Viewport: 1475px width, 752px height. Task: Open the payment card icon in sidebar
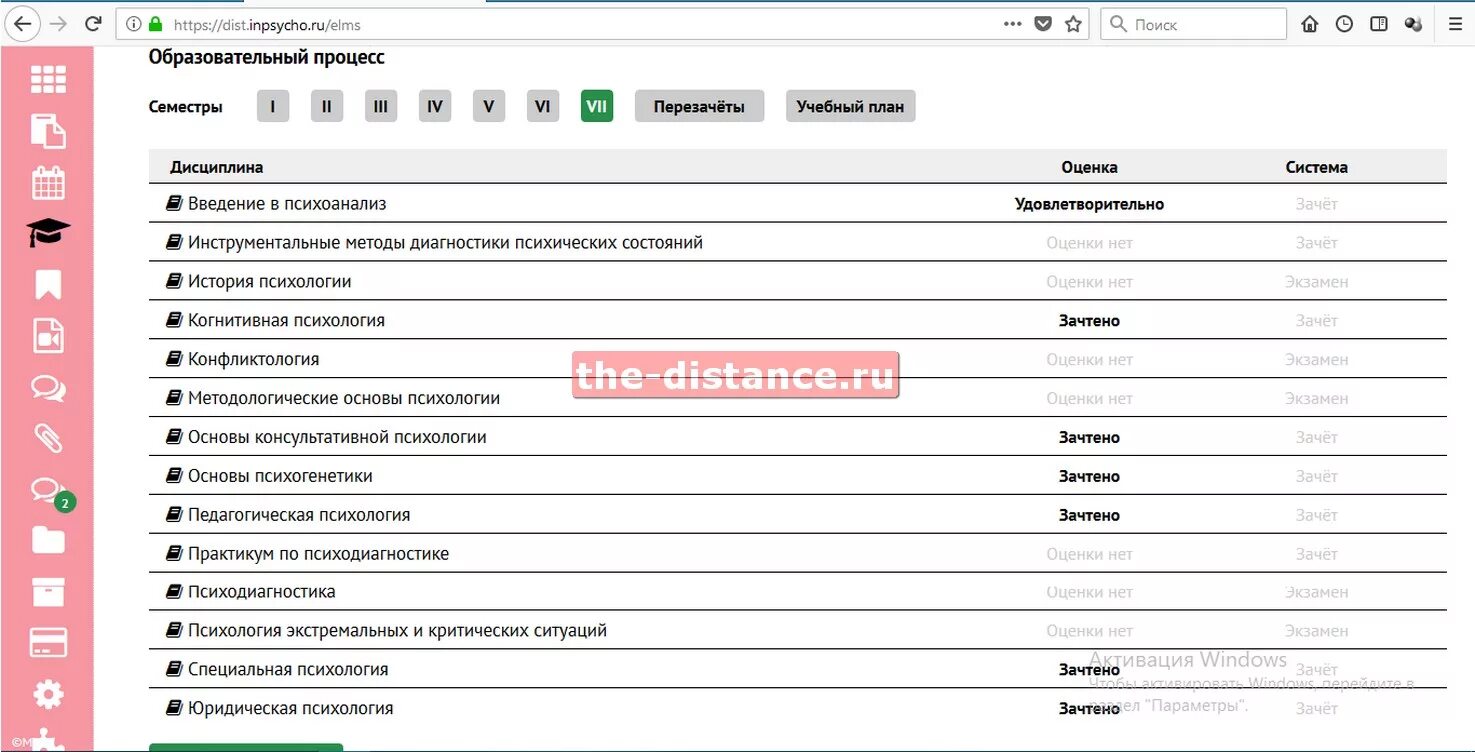48,643
